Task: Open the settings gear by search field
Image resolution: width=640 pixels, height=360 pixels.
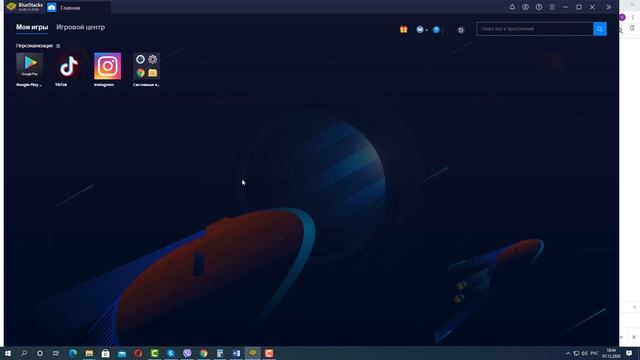Action: 461,30
